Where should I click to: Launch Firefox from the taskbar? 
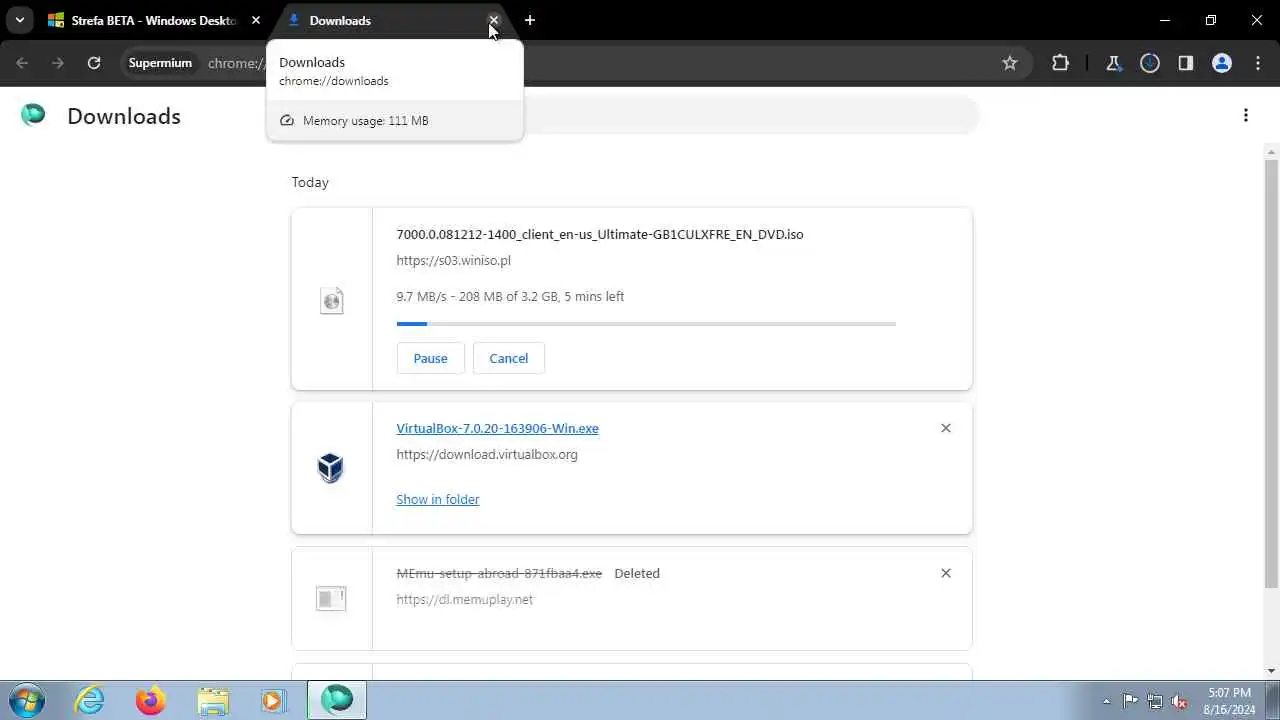[x=151, y=700]
